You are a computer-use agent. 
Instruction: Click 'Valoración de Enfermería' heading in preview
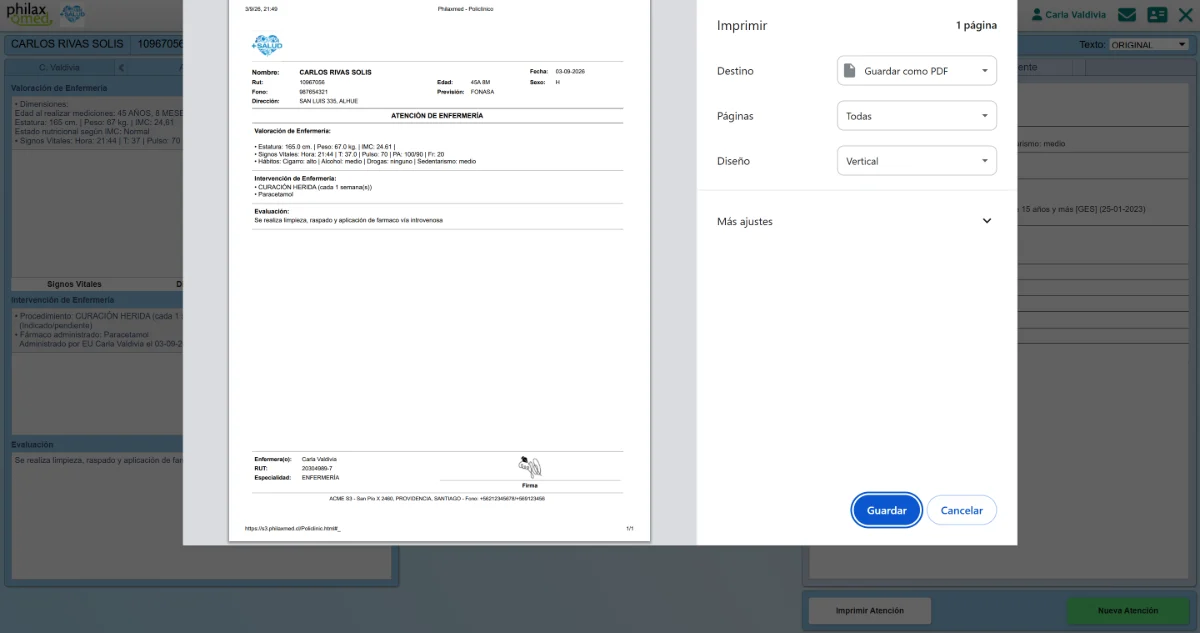point(293,131)
